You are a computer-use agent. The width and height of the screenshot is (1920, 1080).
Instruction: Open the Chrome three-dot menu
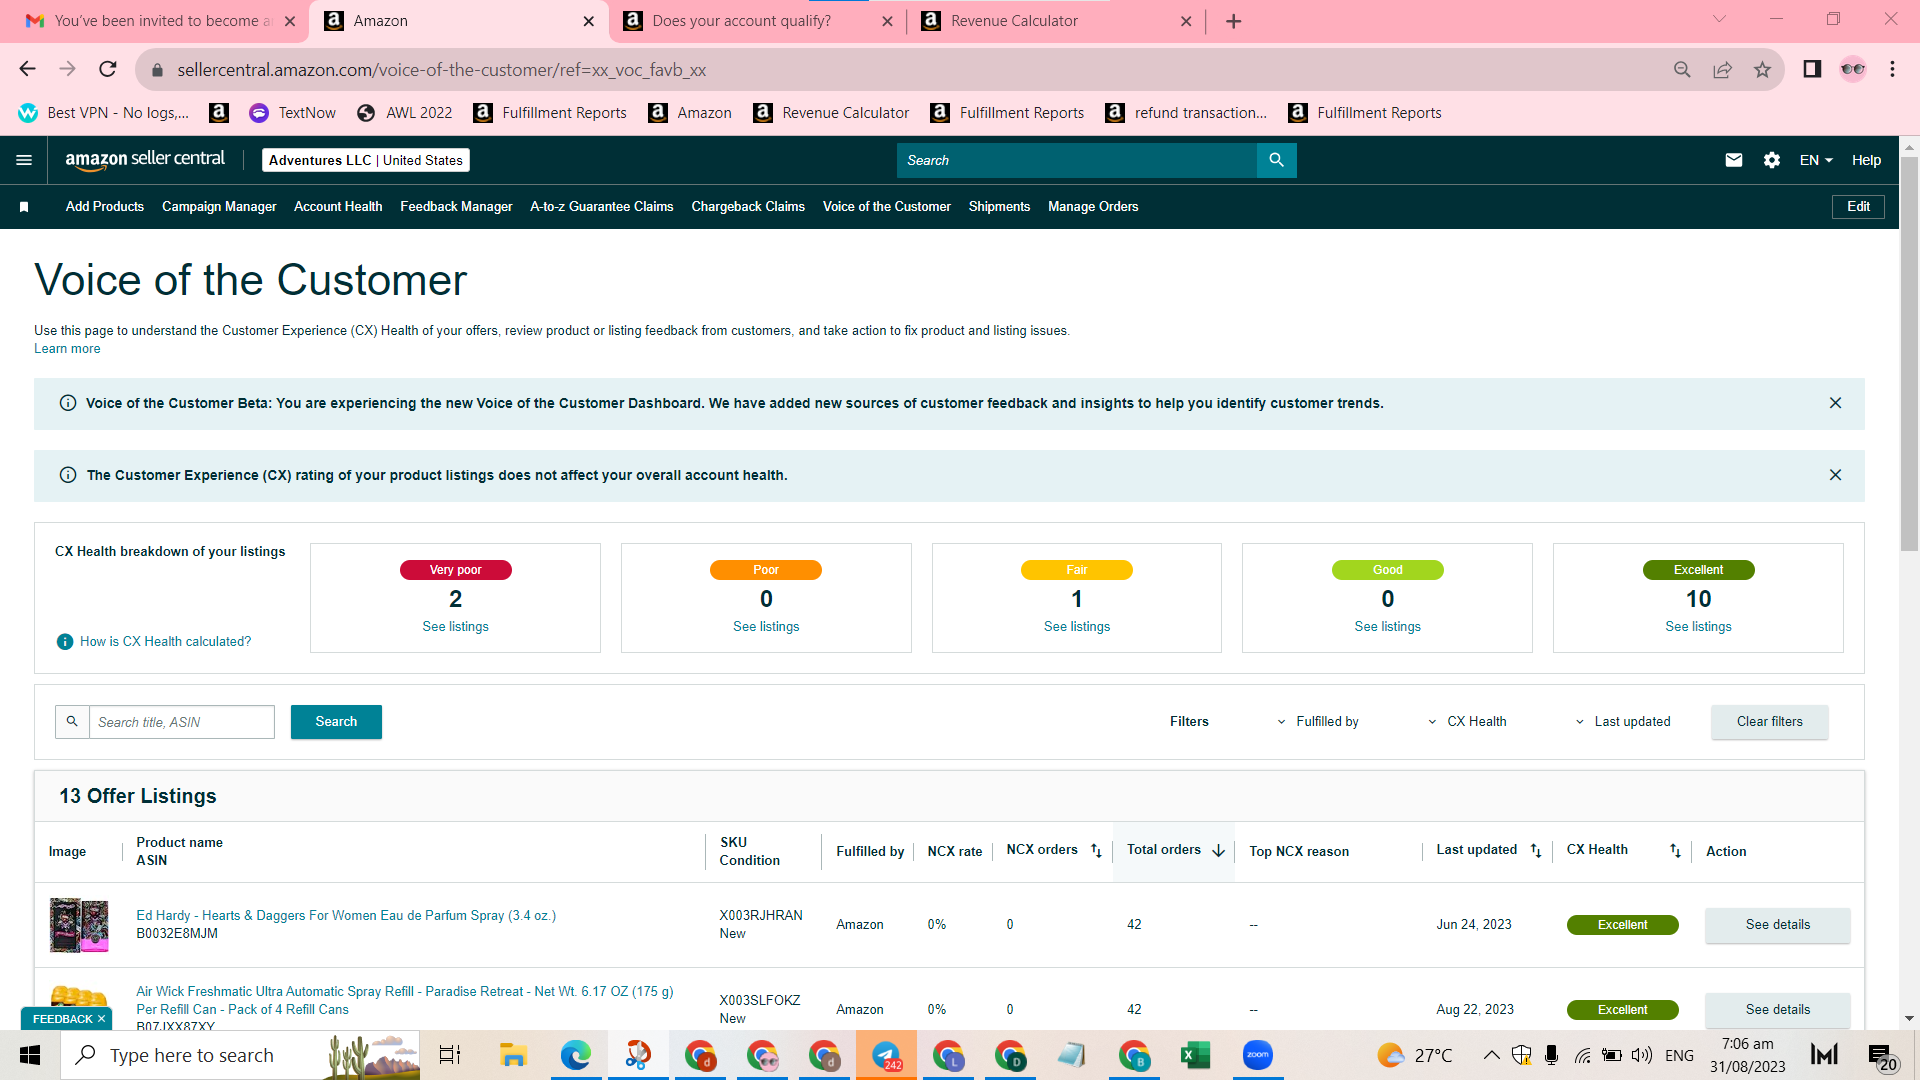tap(1892, 69)
